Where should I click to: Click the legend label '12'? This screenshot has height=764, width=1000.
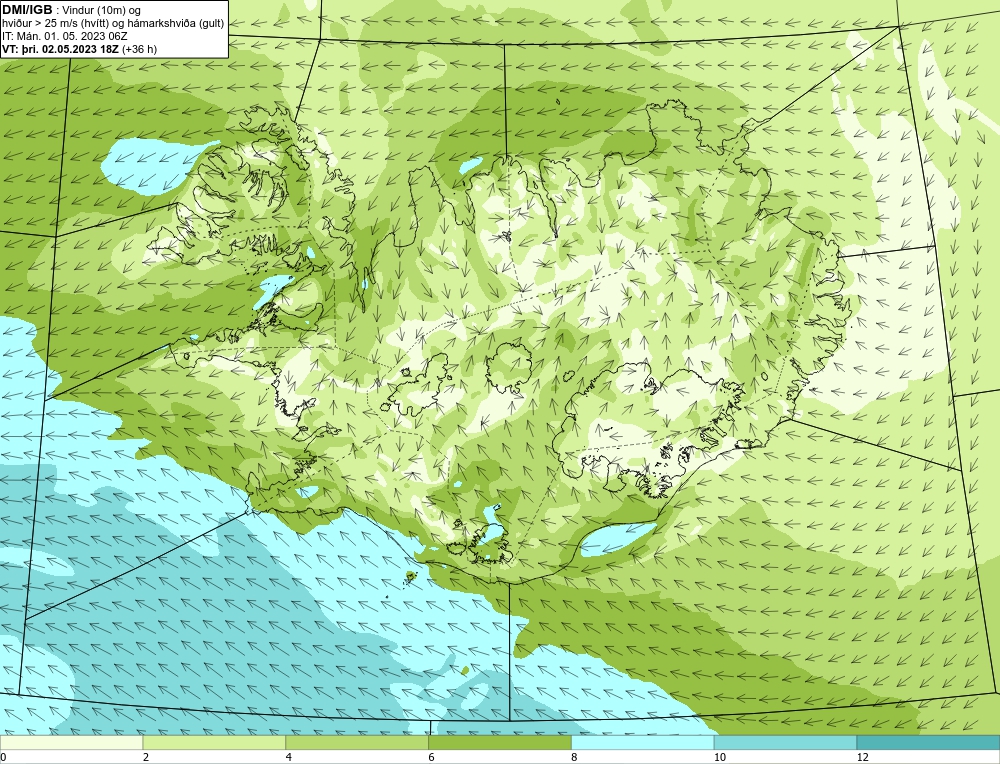862,757
